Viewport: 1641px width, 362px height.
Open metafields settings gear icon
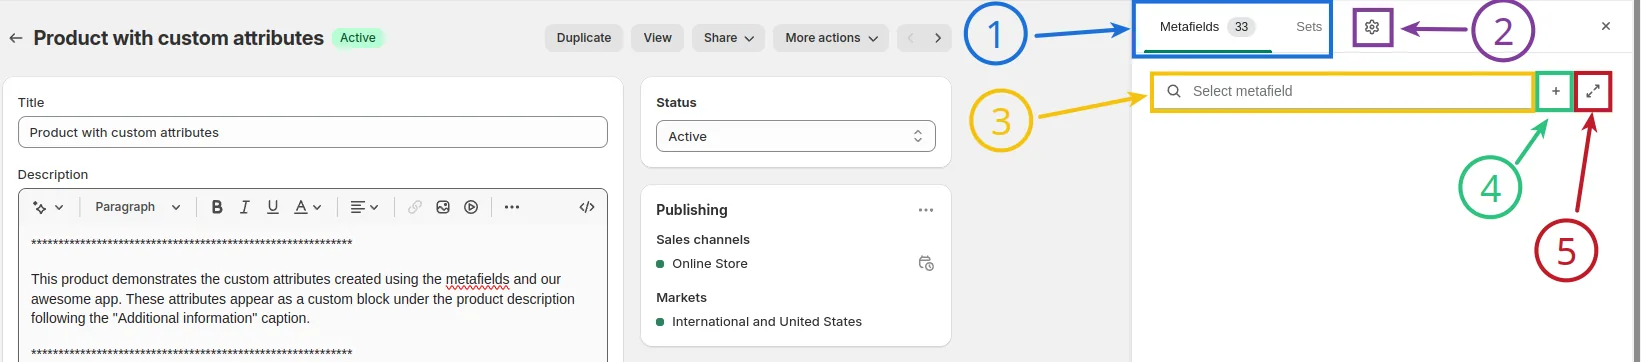tap(1372, 27)
